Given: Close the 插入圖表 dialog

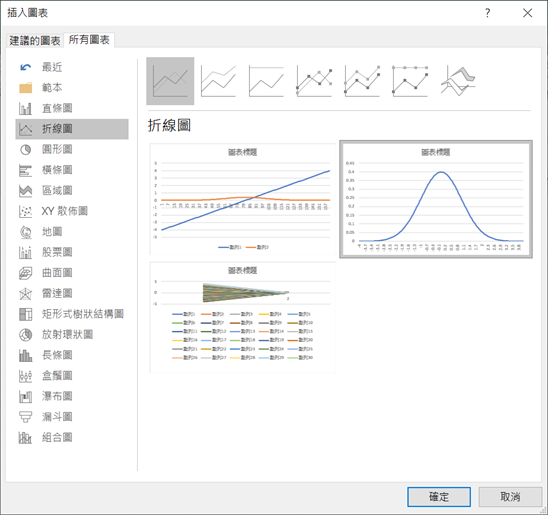Looking at the screenshot, I should pyautogui.click(x=527, y=13).
